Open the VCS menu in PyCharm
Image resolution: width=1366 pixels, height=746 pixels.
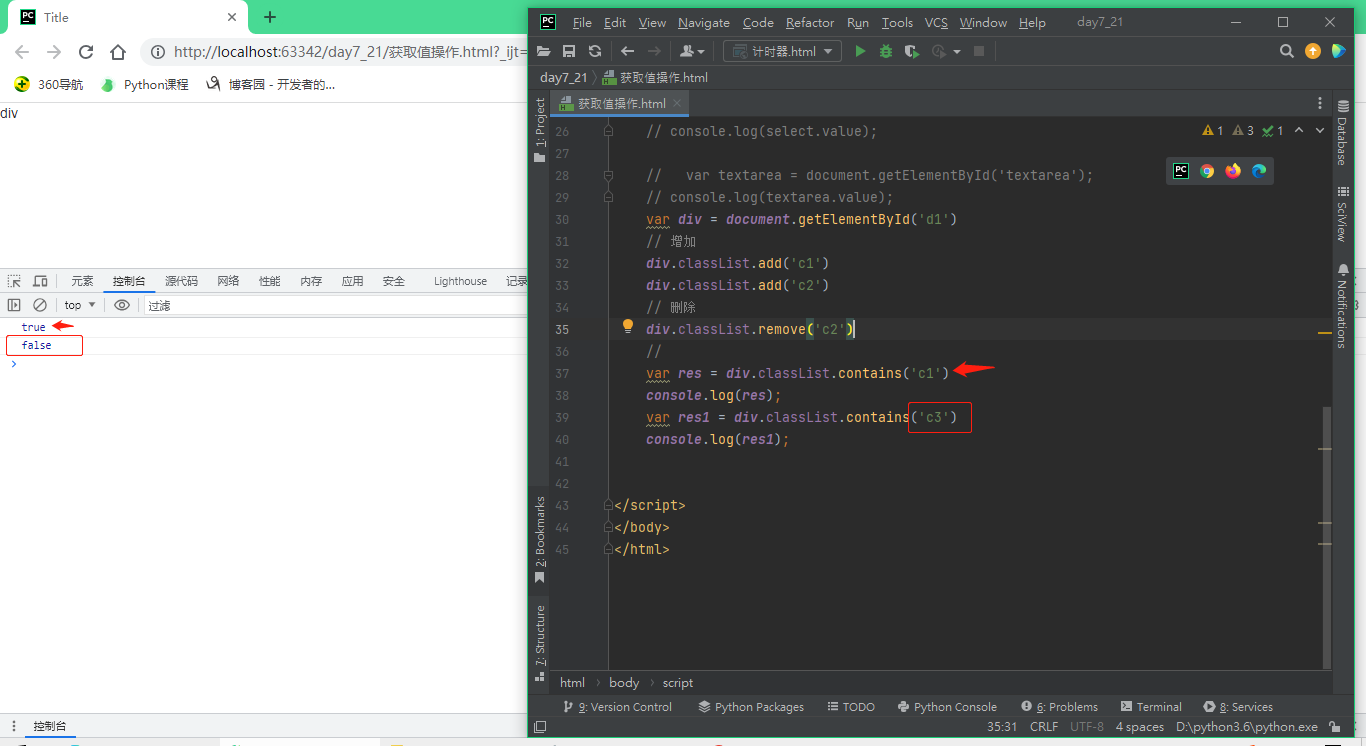(x=936, y=22)
